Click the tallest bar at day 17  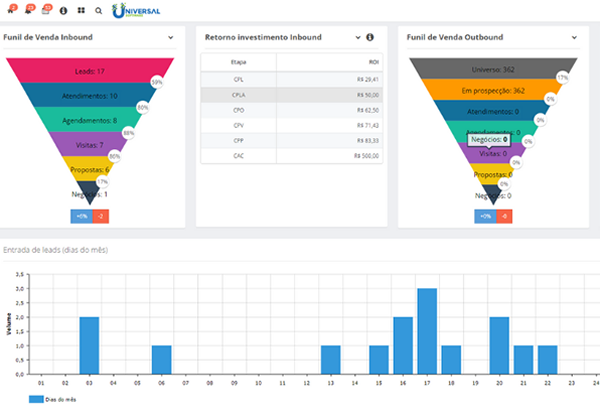pos(427,331)
